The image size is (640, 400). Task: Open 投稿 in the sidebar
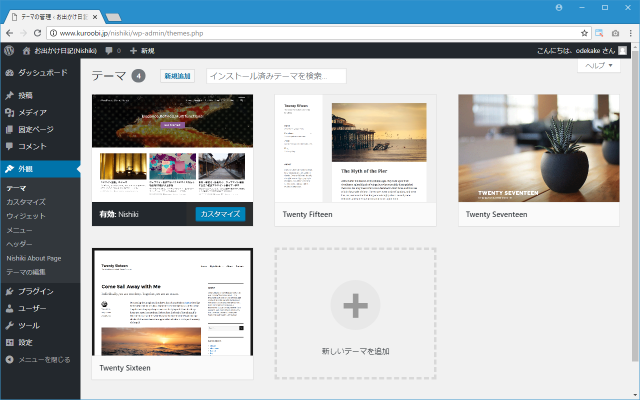[x=40, y=95]
